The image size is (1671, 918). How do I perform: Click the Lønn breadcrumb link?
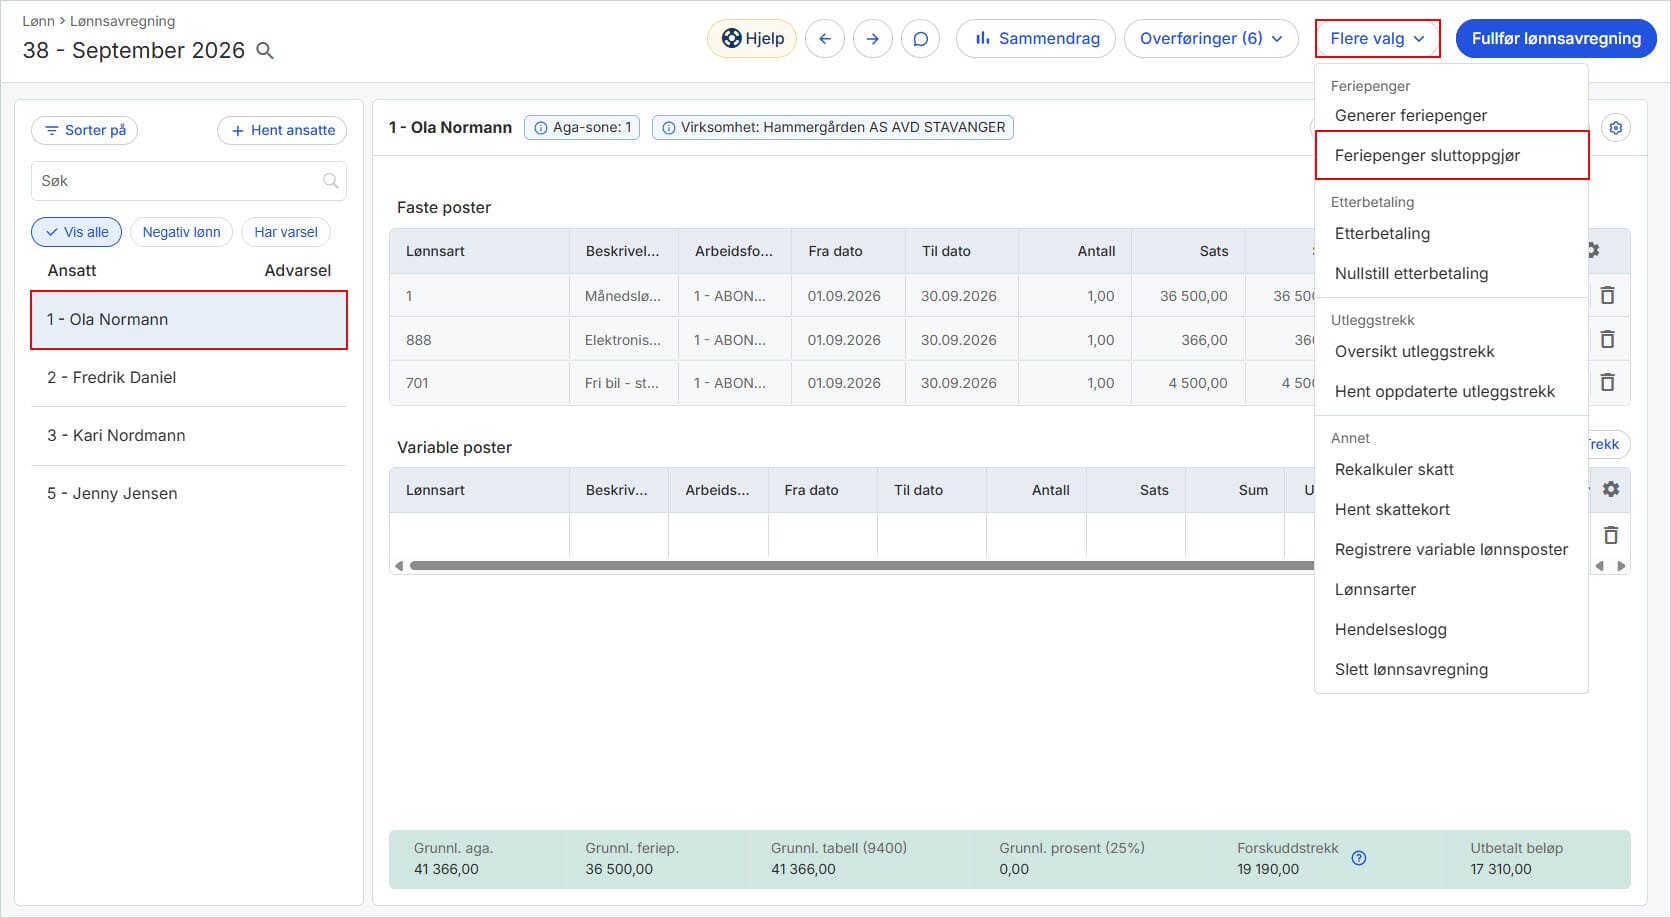[38, 20]
